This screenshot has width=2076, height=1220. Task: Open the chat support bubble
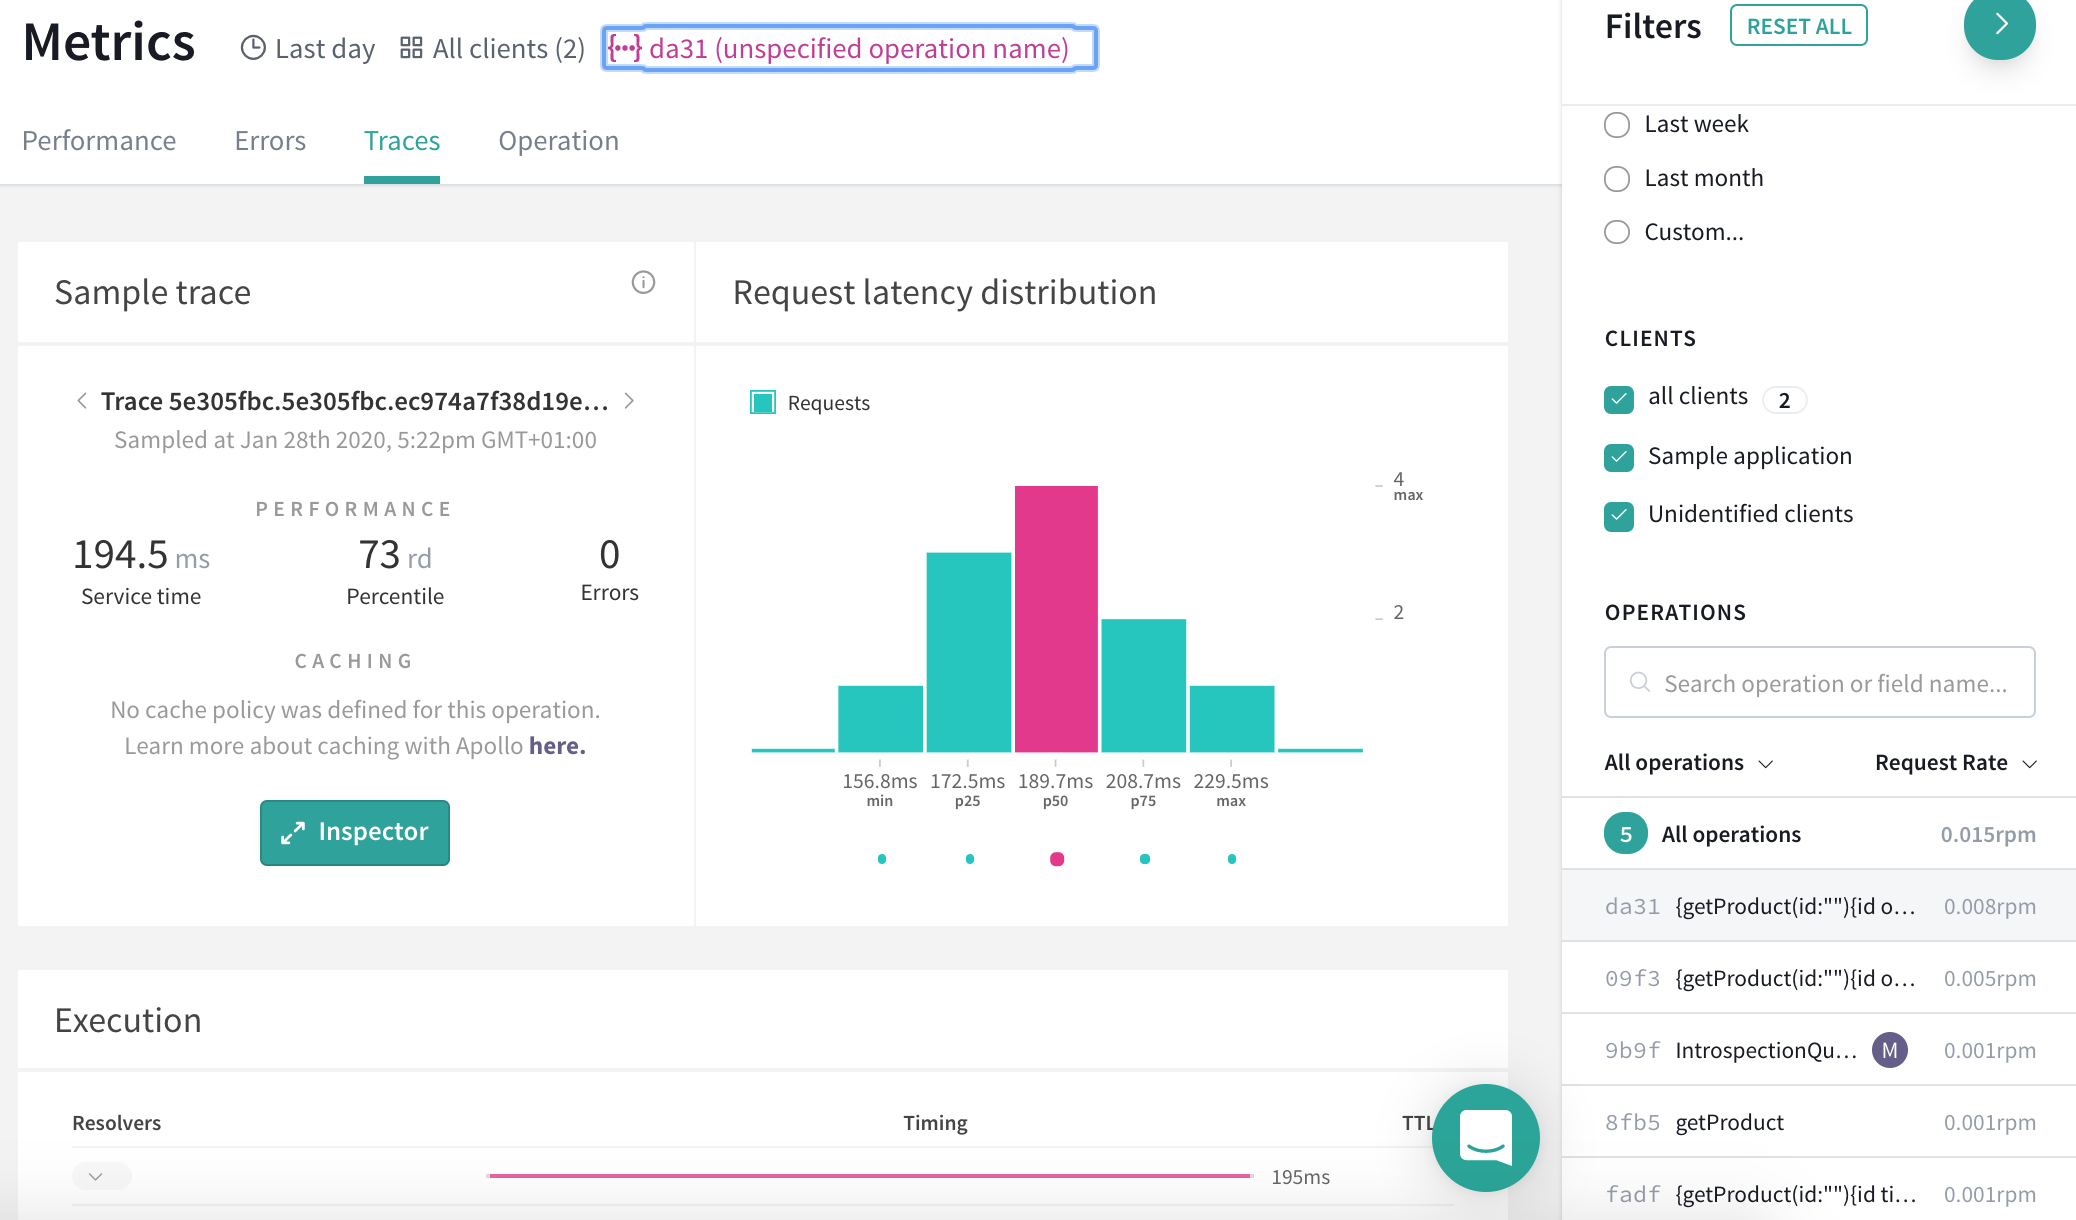click(1485, 1137)
